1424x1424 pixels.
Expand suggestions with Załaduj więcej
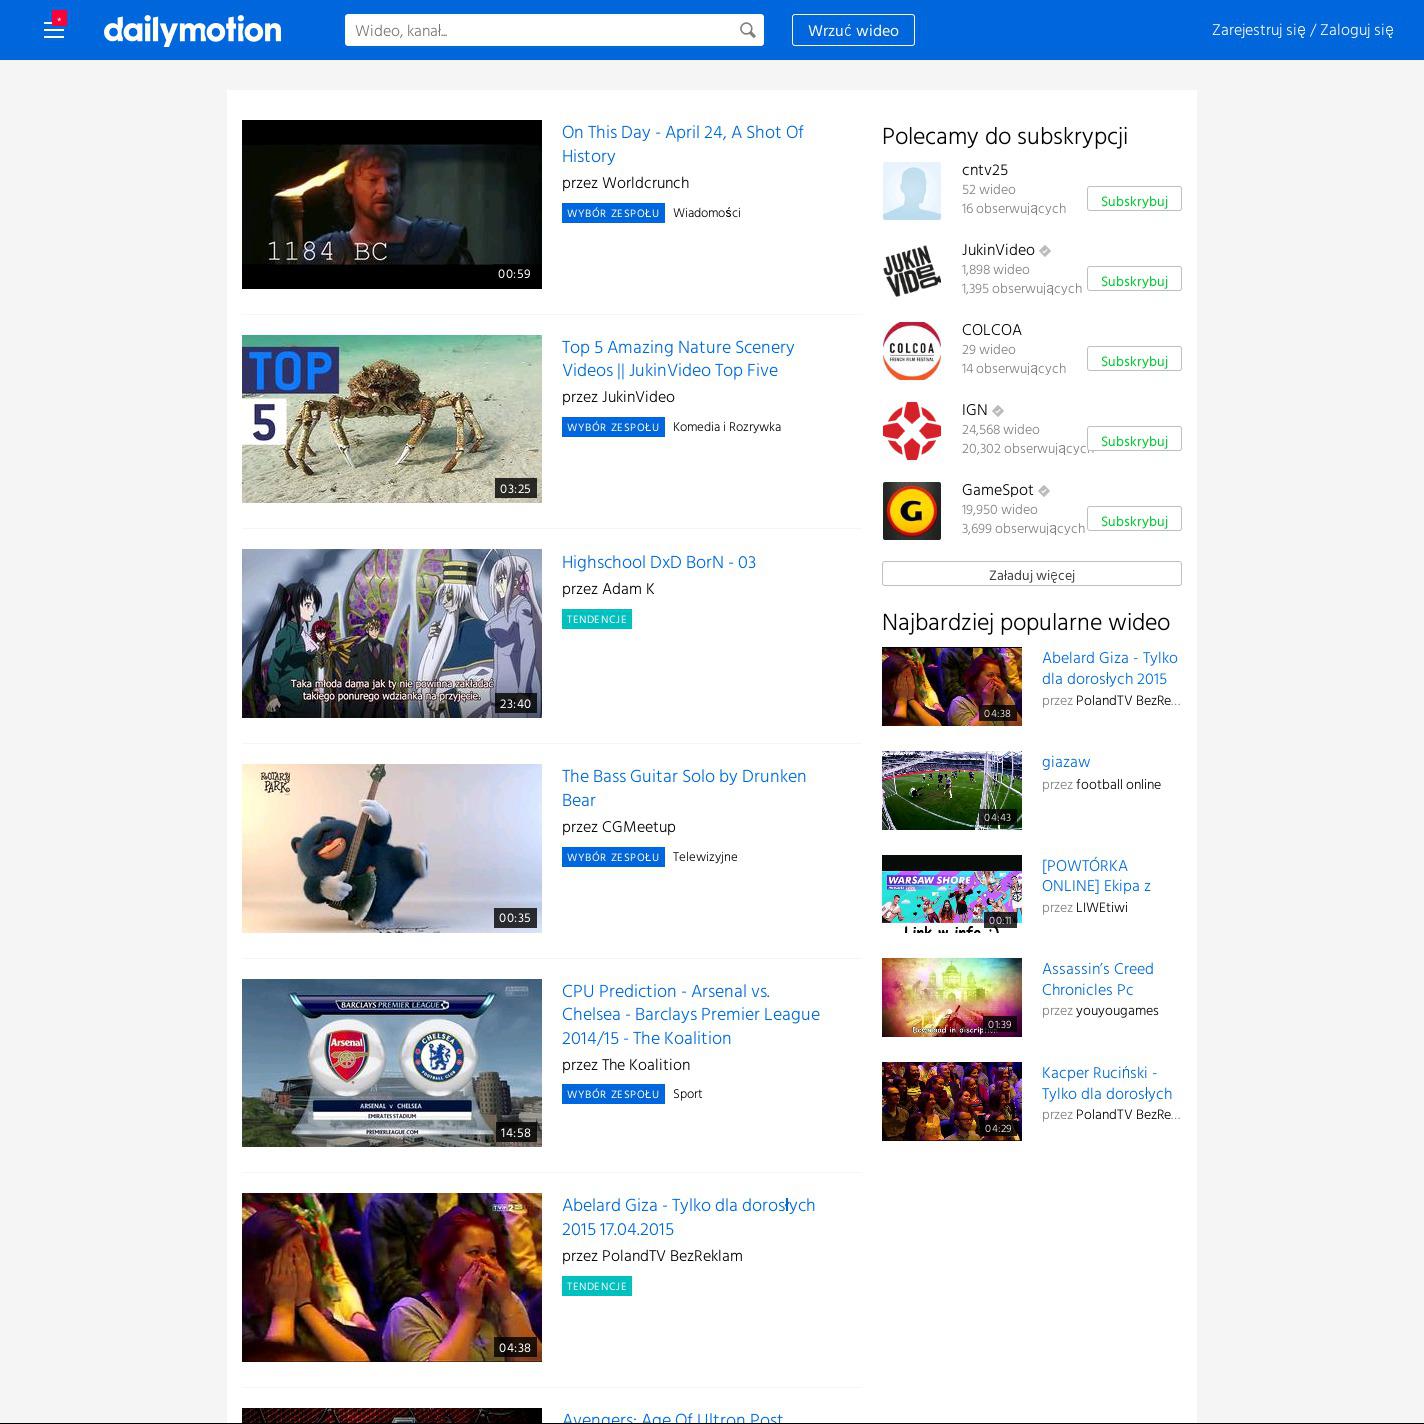(1031, 574)
